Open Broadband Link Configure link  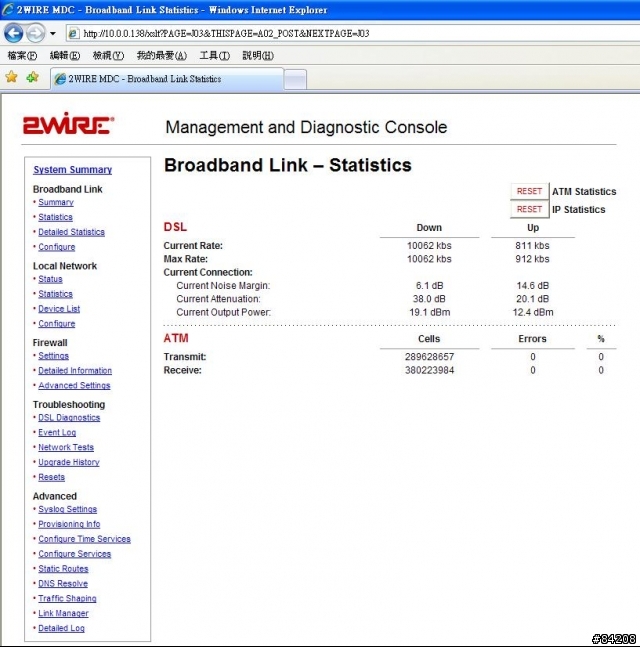pos(57,247)
